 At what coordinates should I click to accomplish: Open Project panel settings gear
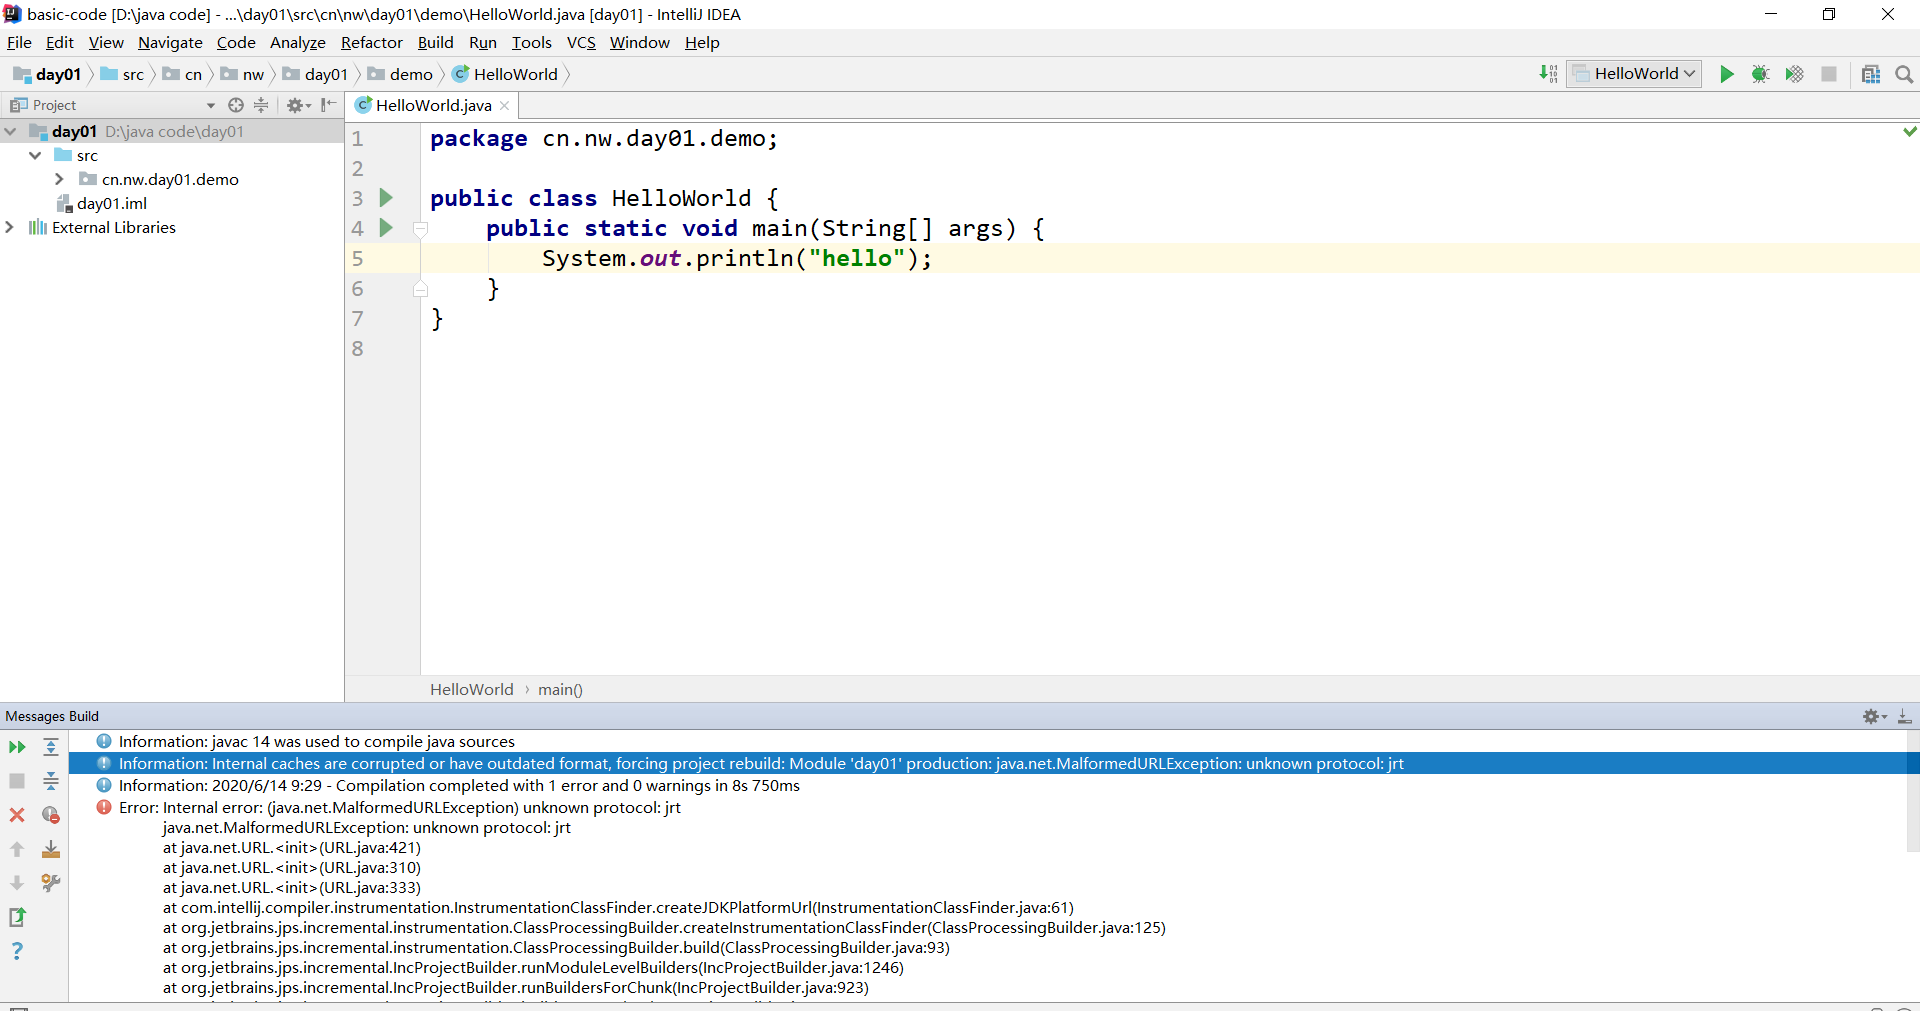298,105
